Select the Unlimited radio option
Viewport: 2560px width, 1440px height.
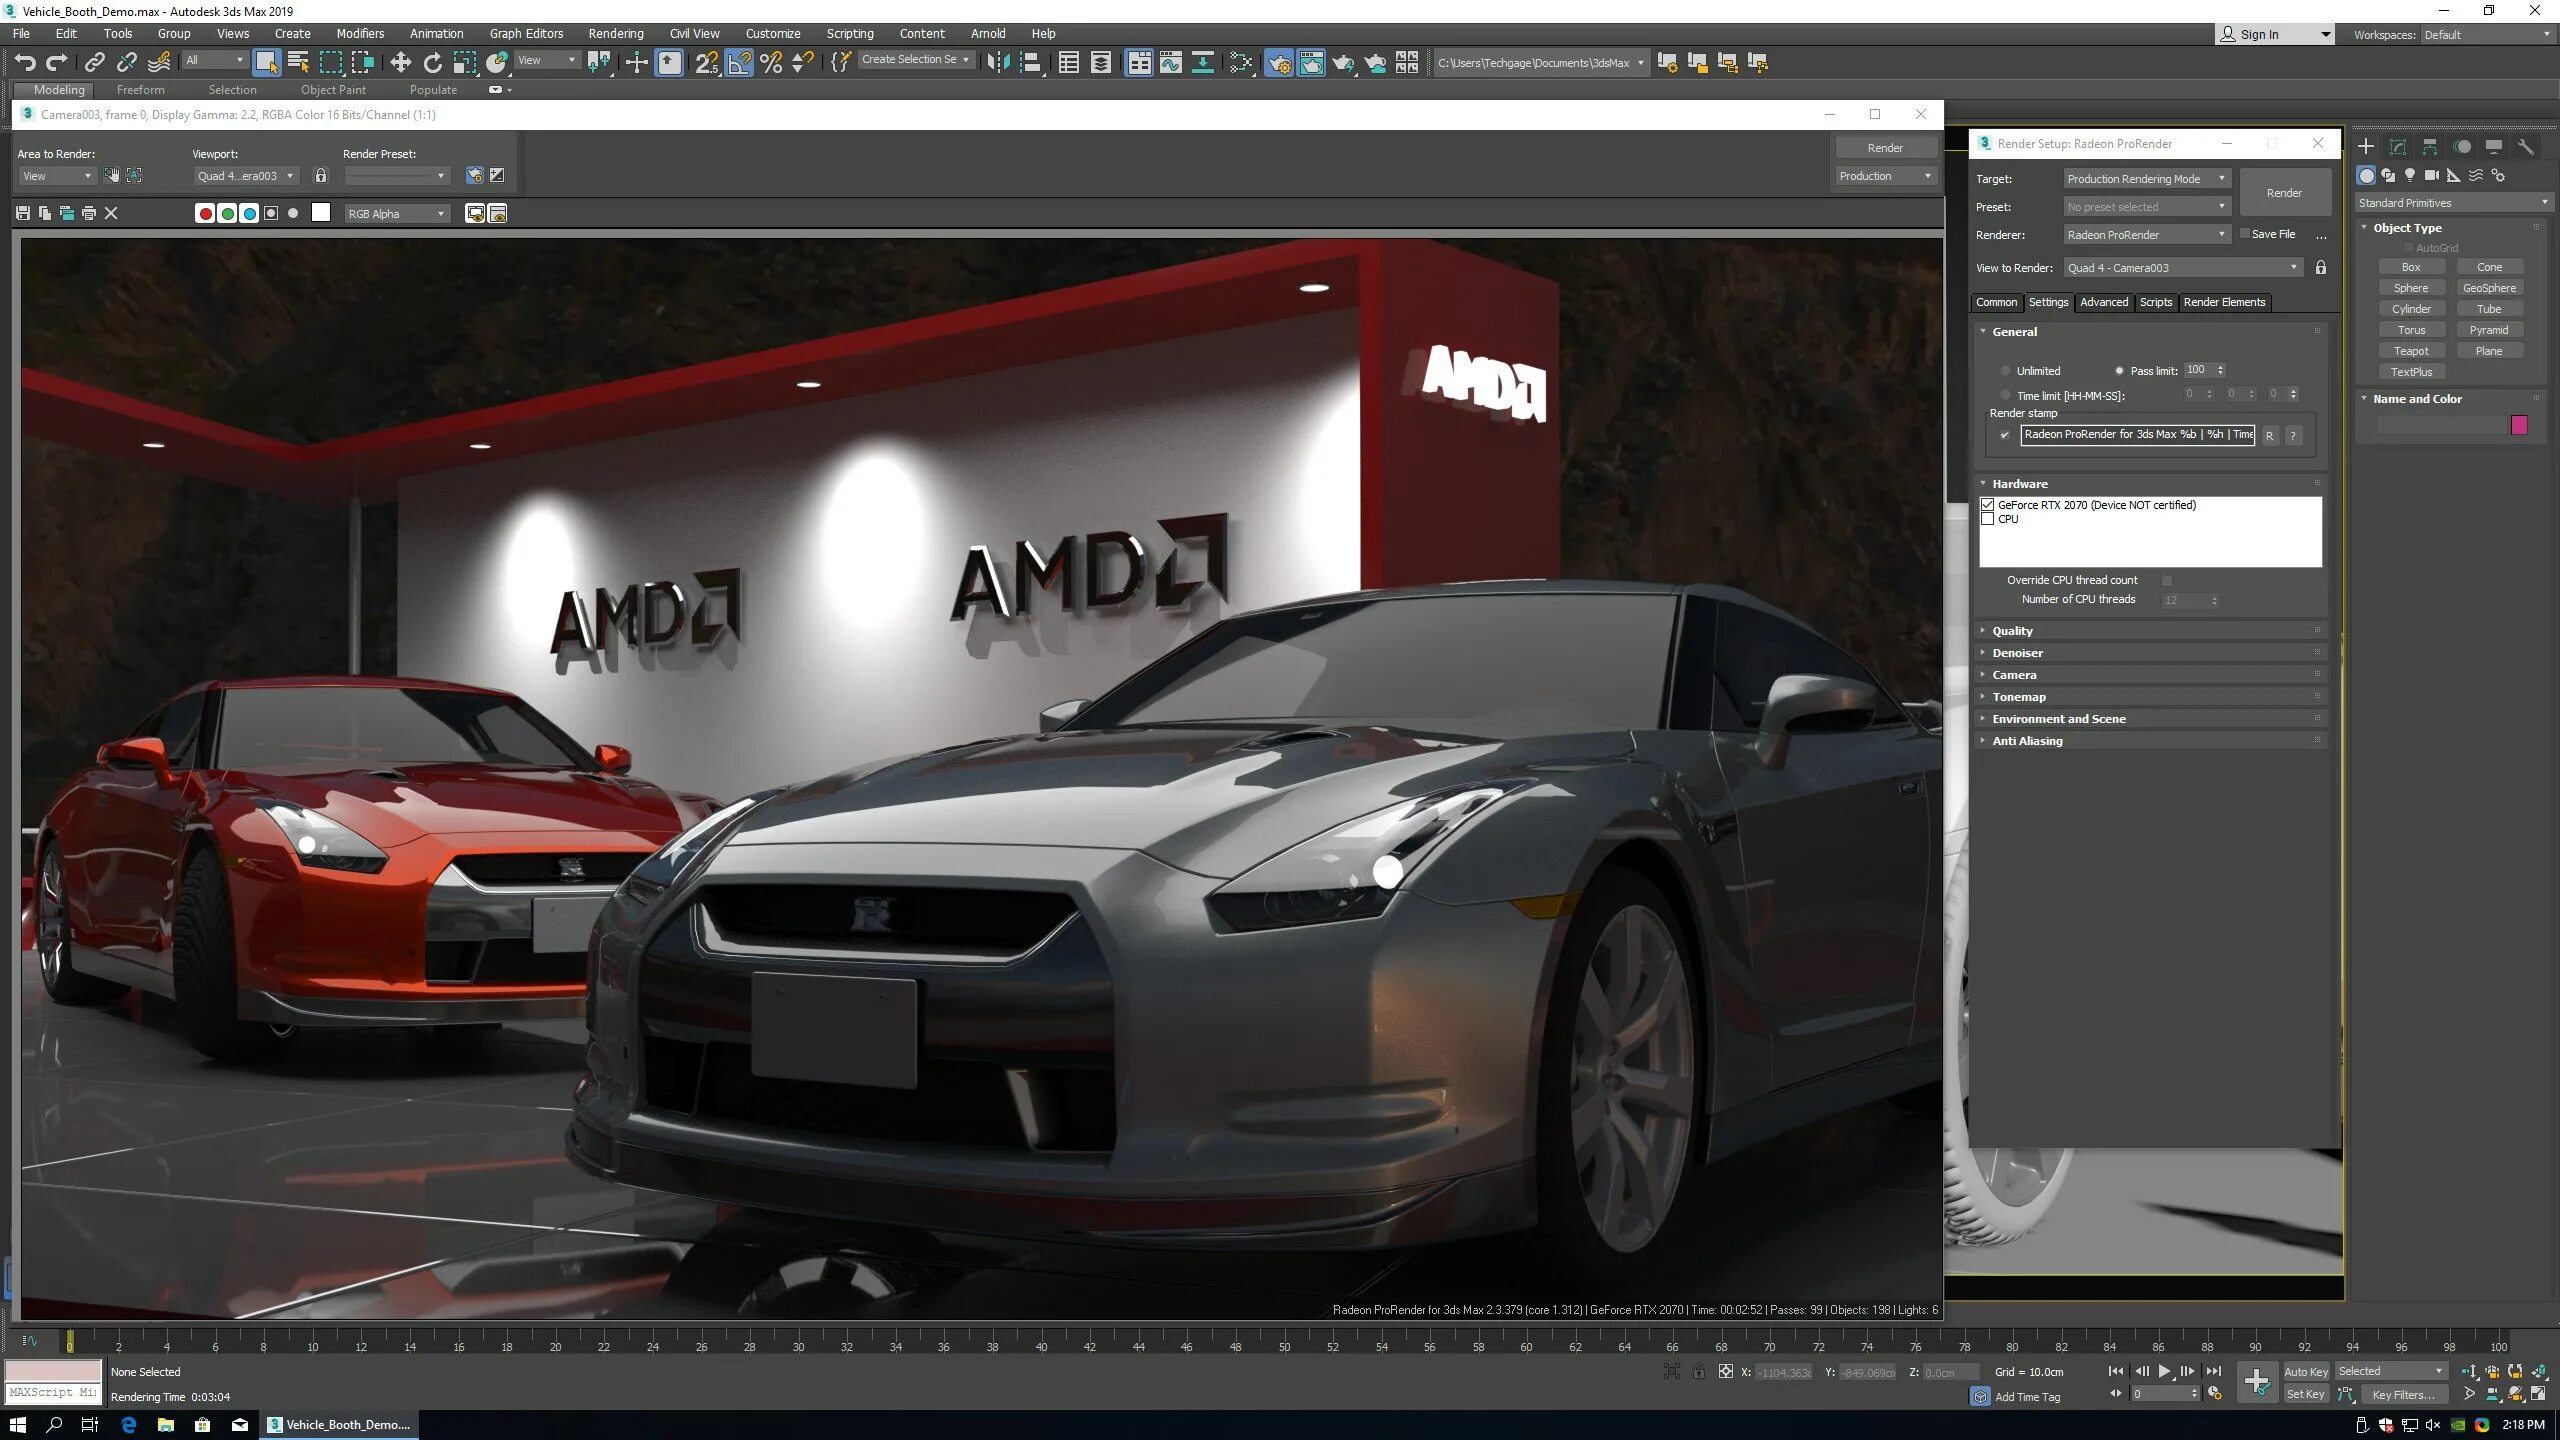(2006, 371)
